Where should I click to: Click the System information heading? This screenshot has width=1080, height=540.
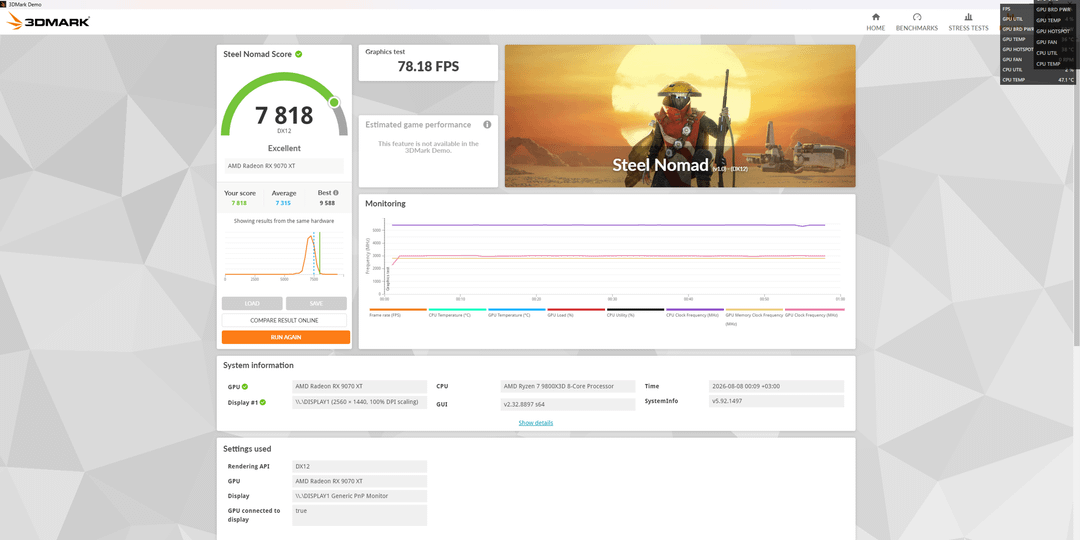258,366
